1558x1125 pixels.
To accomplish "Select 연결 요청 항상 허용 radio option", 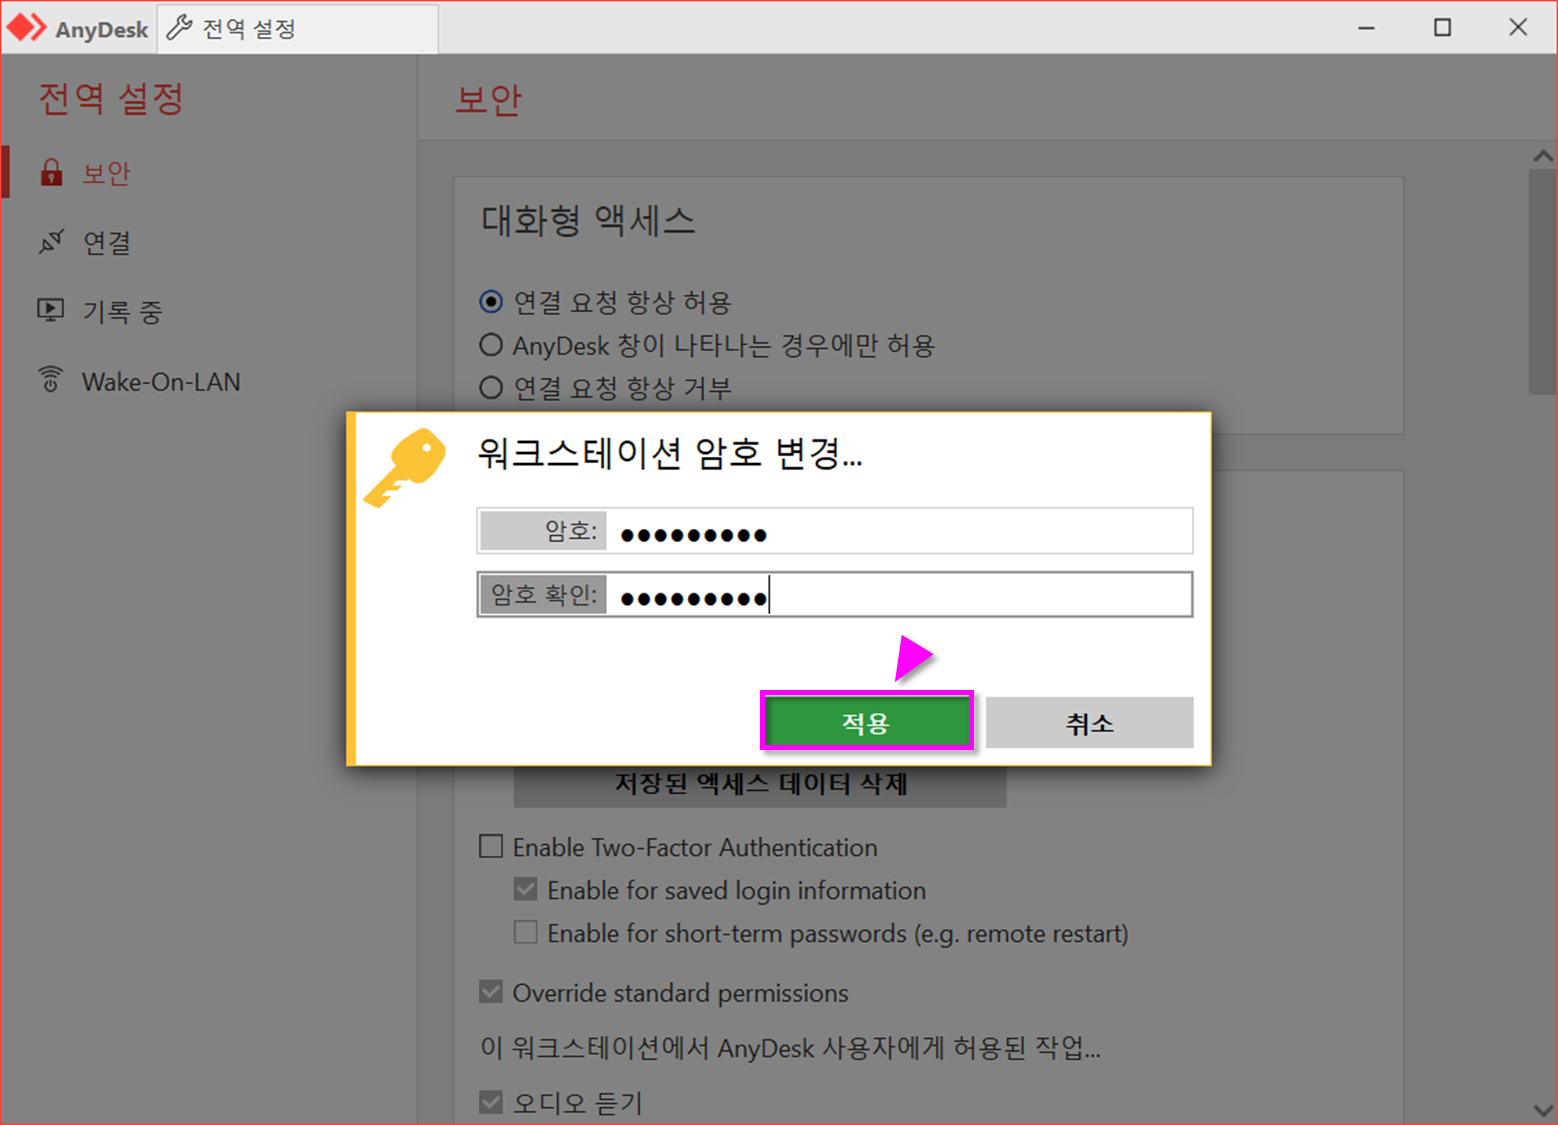I will (x=490, y=301).
